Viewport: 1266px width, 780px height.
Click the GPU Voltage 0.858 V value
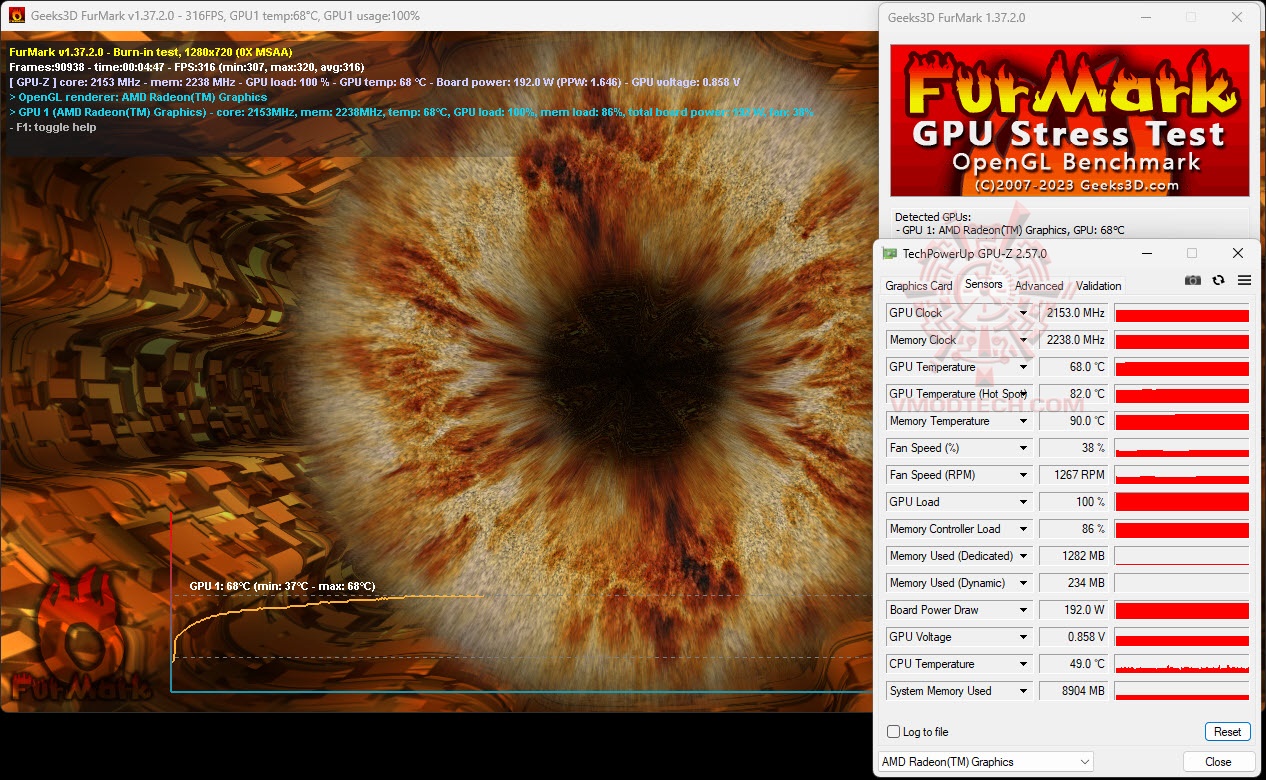1073,637
